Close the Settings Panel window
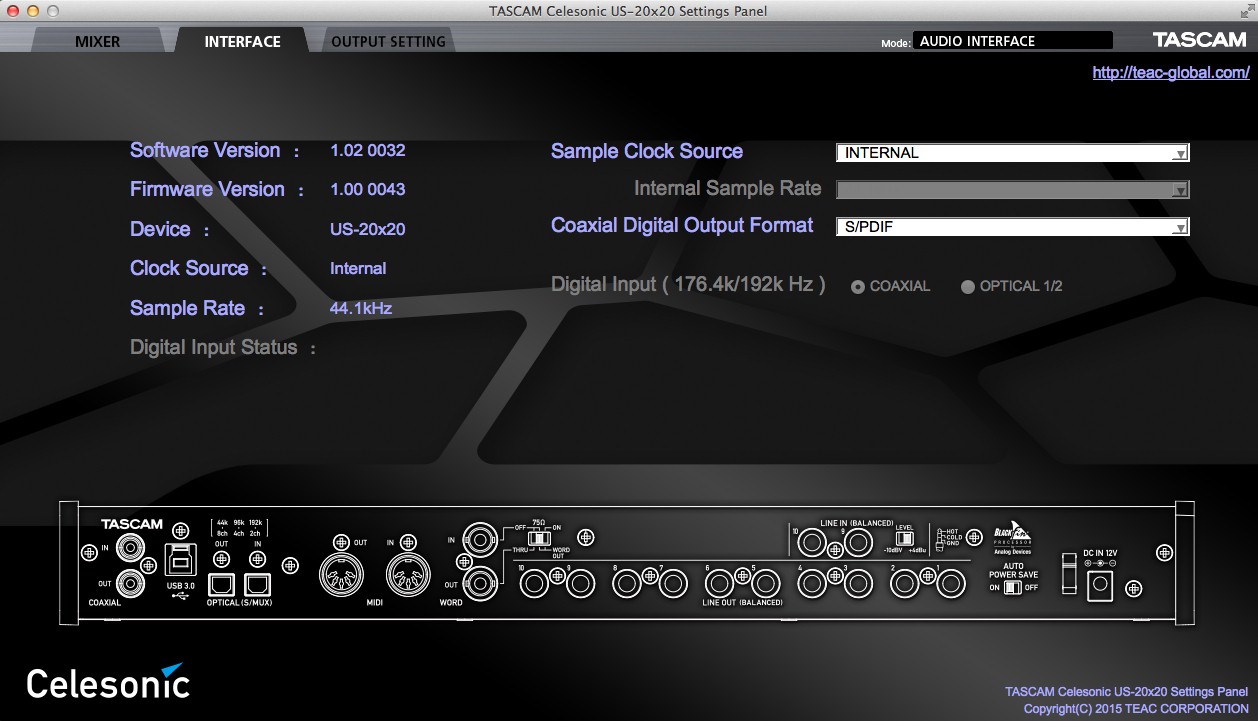The height and width of the screenshot is (721, 1258). [13, 10]
